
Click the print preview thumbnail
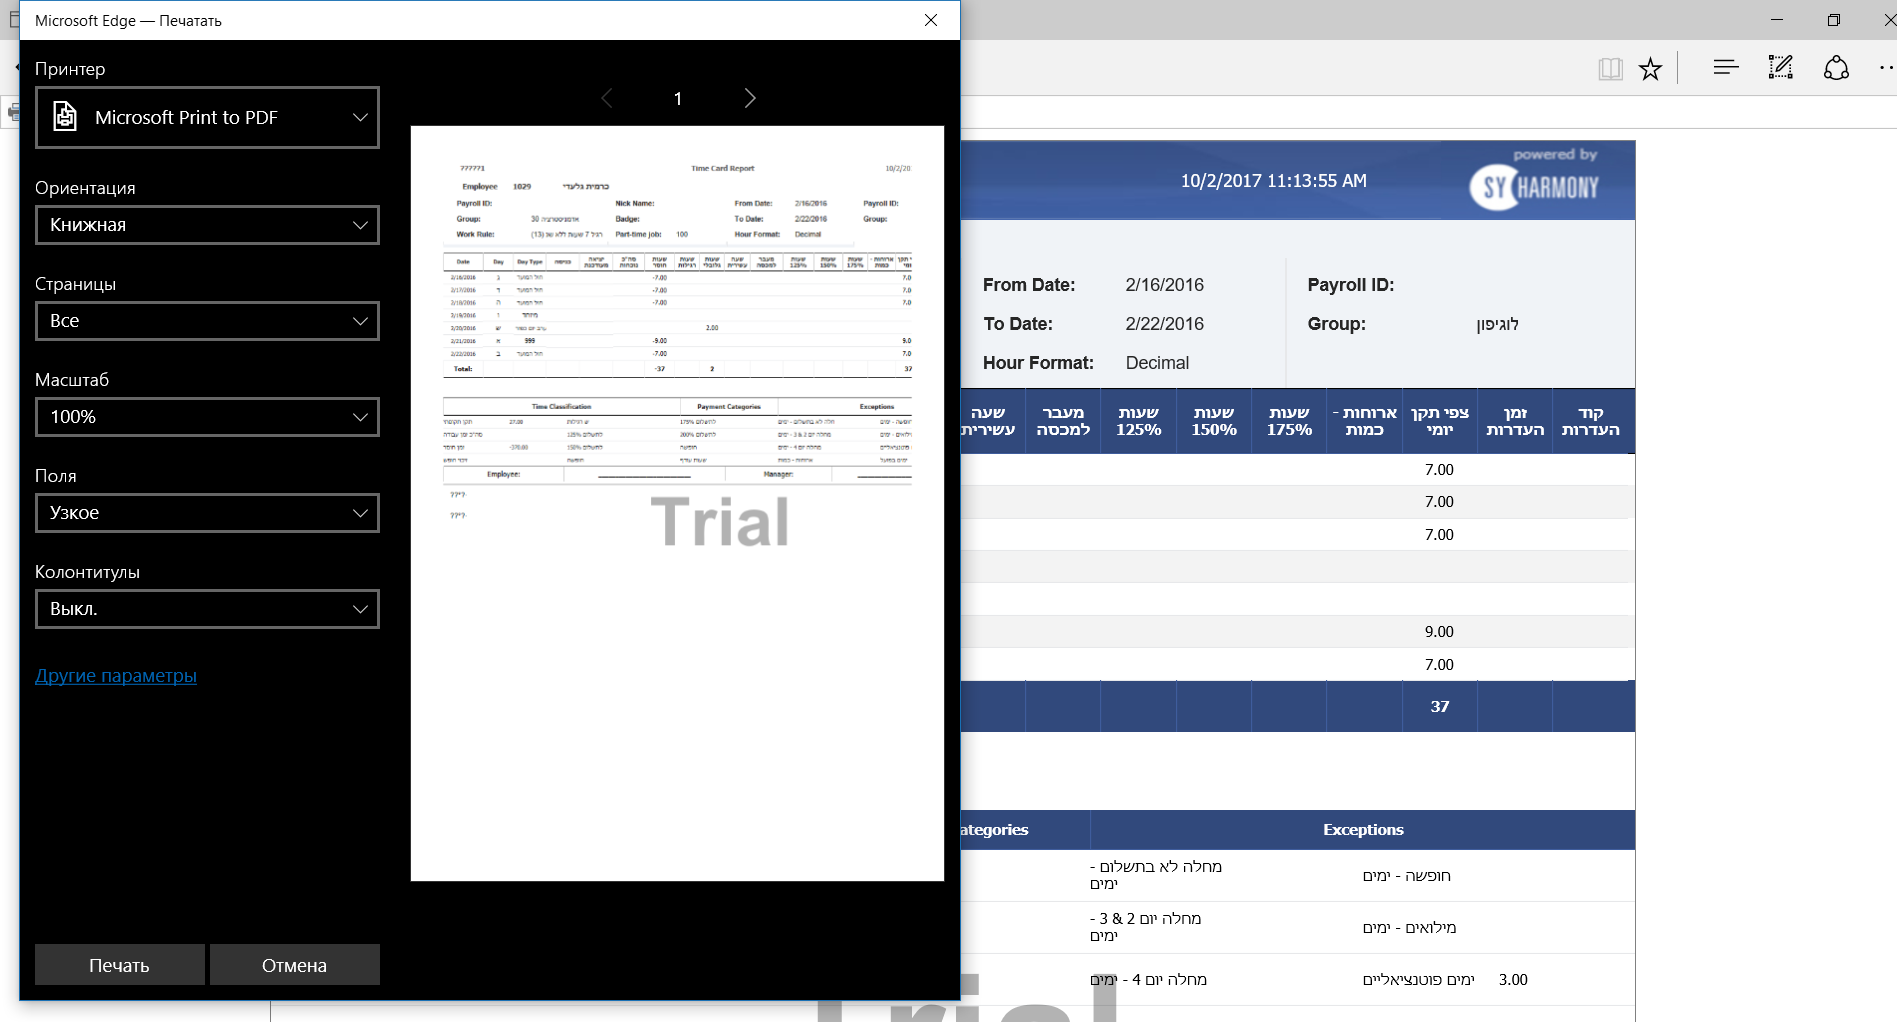pos(677,503)
